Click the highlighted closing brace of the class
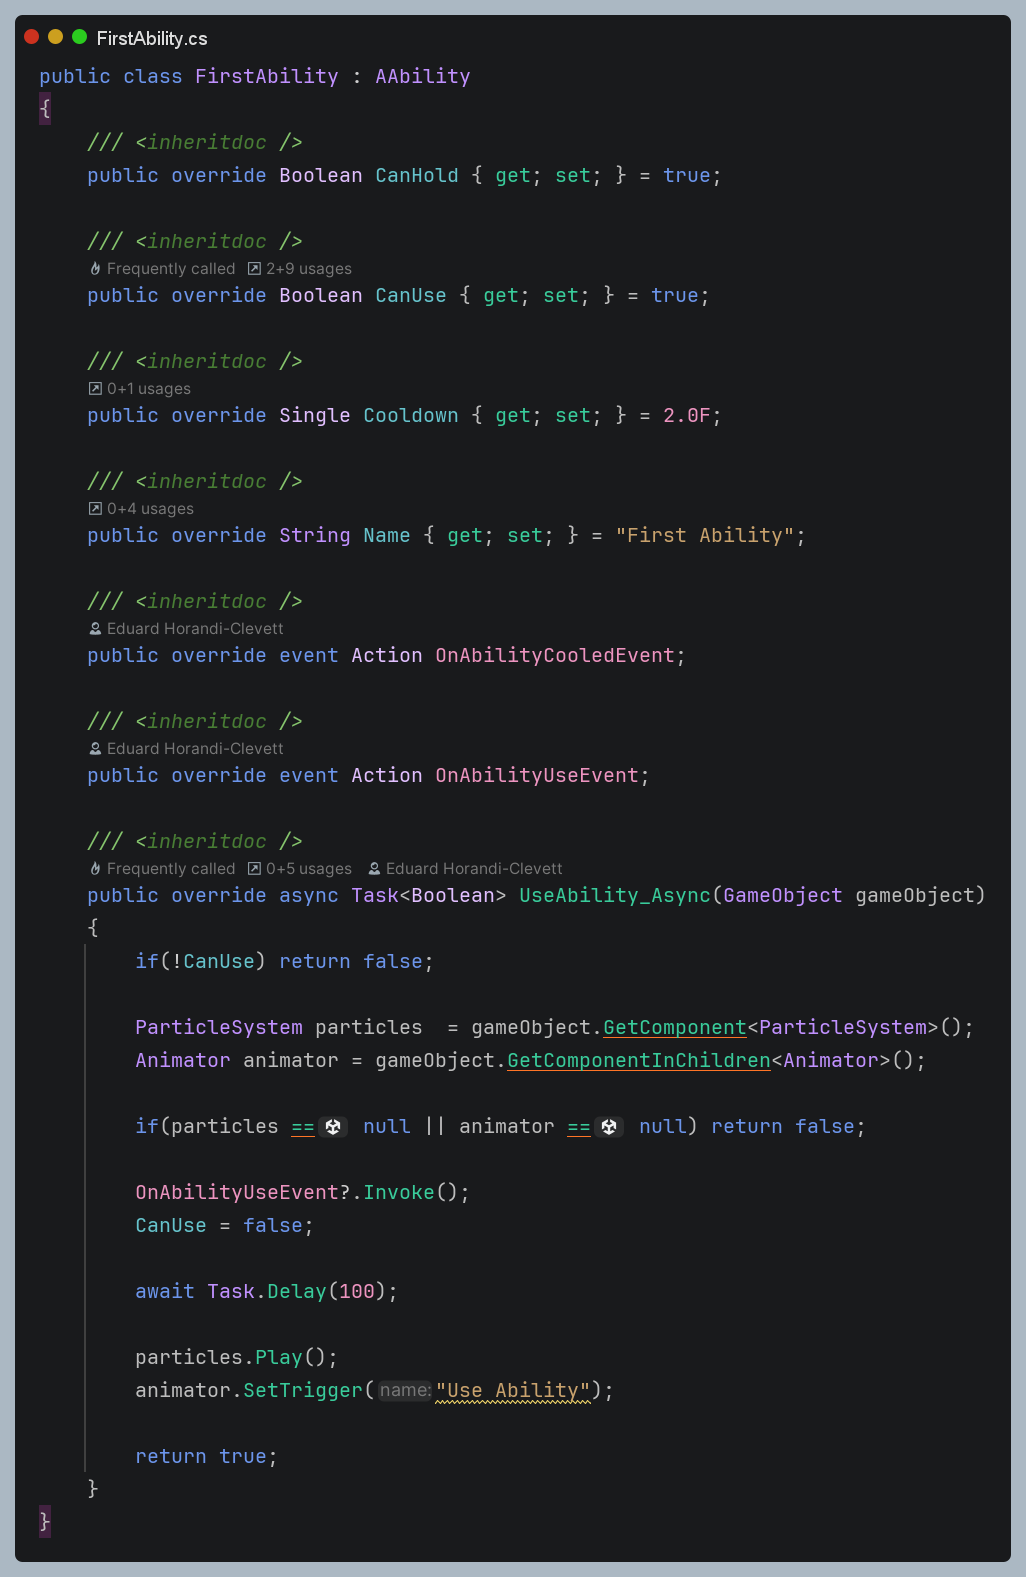 (x=45, y=1521)
